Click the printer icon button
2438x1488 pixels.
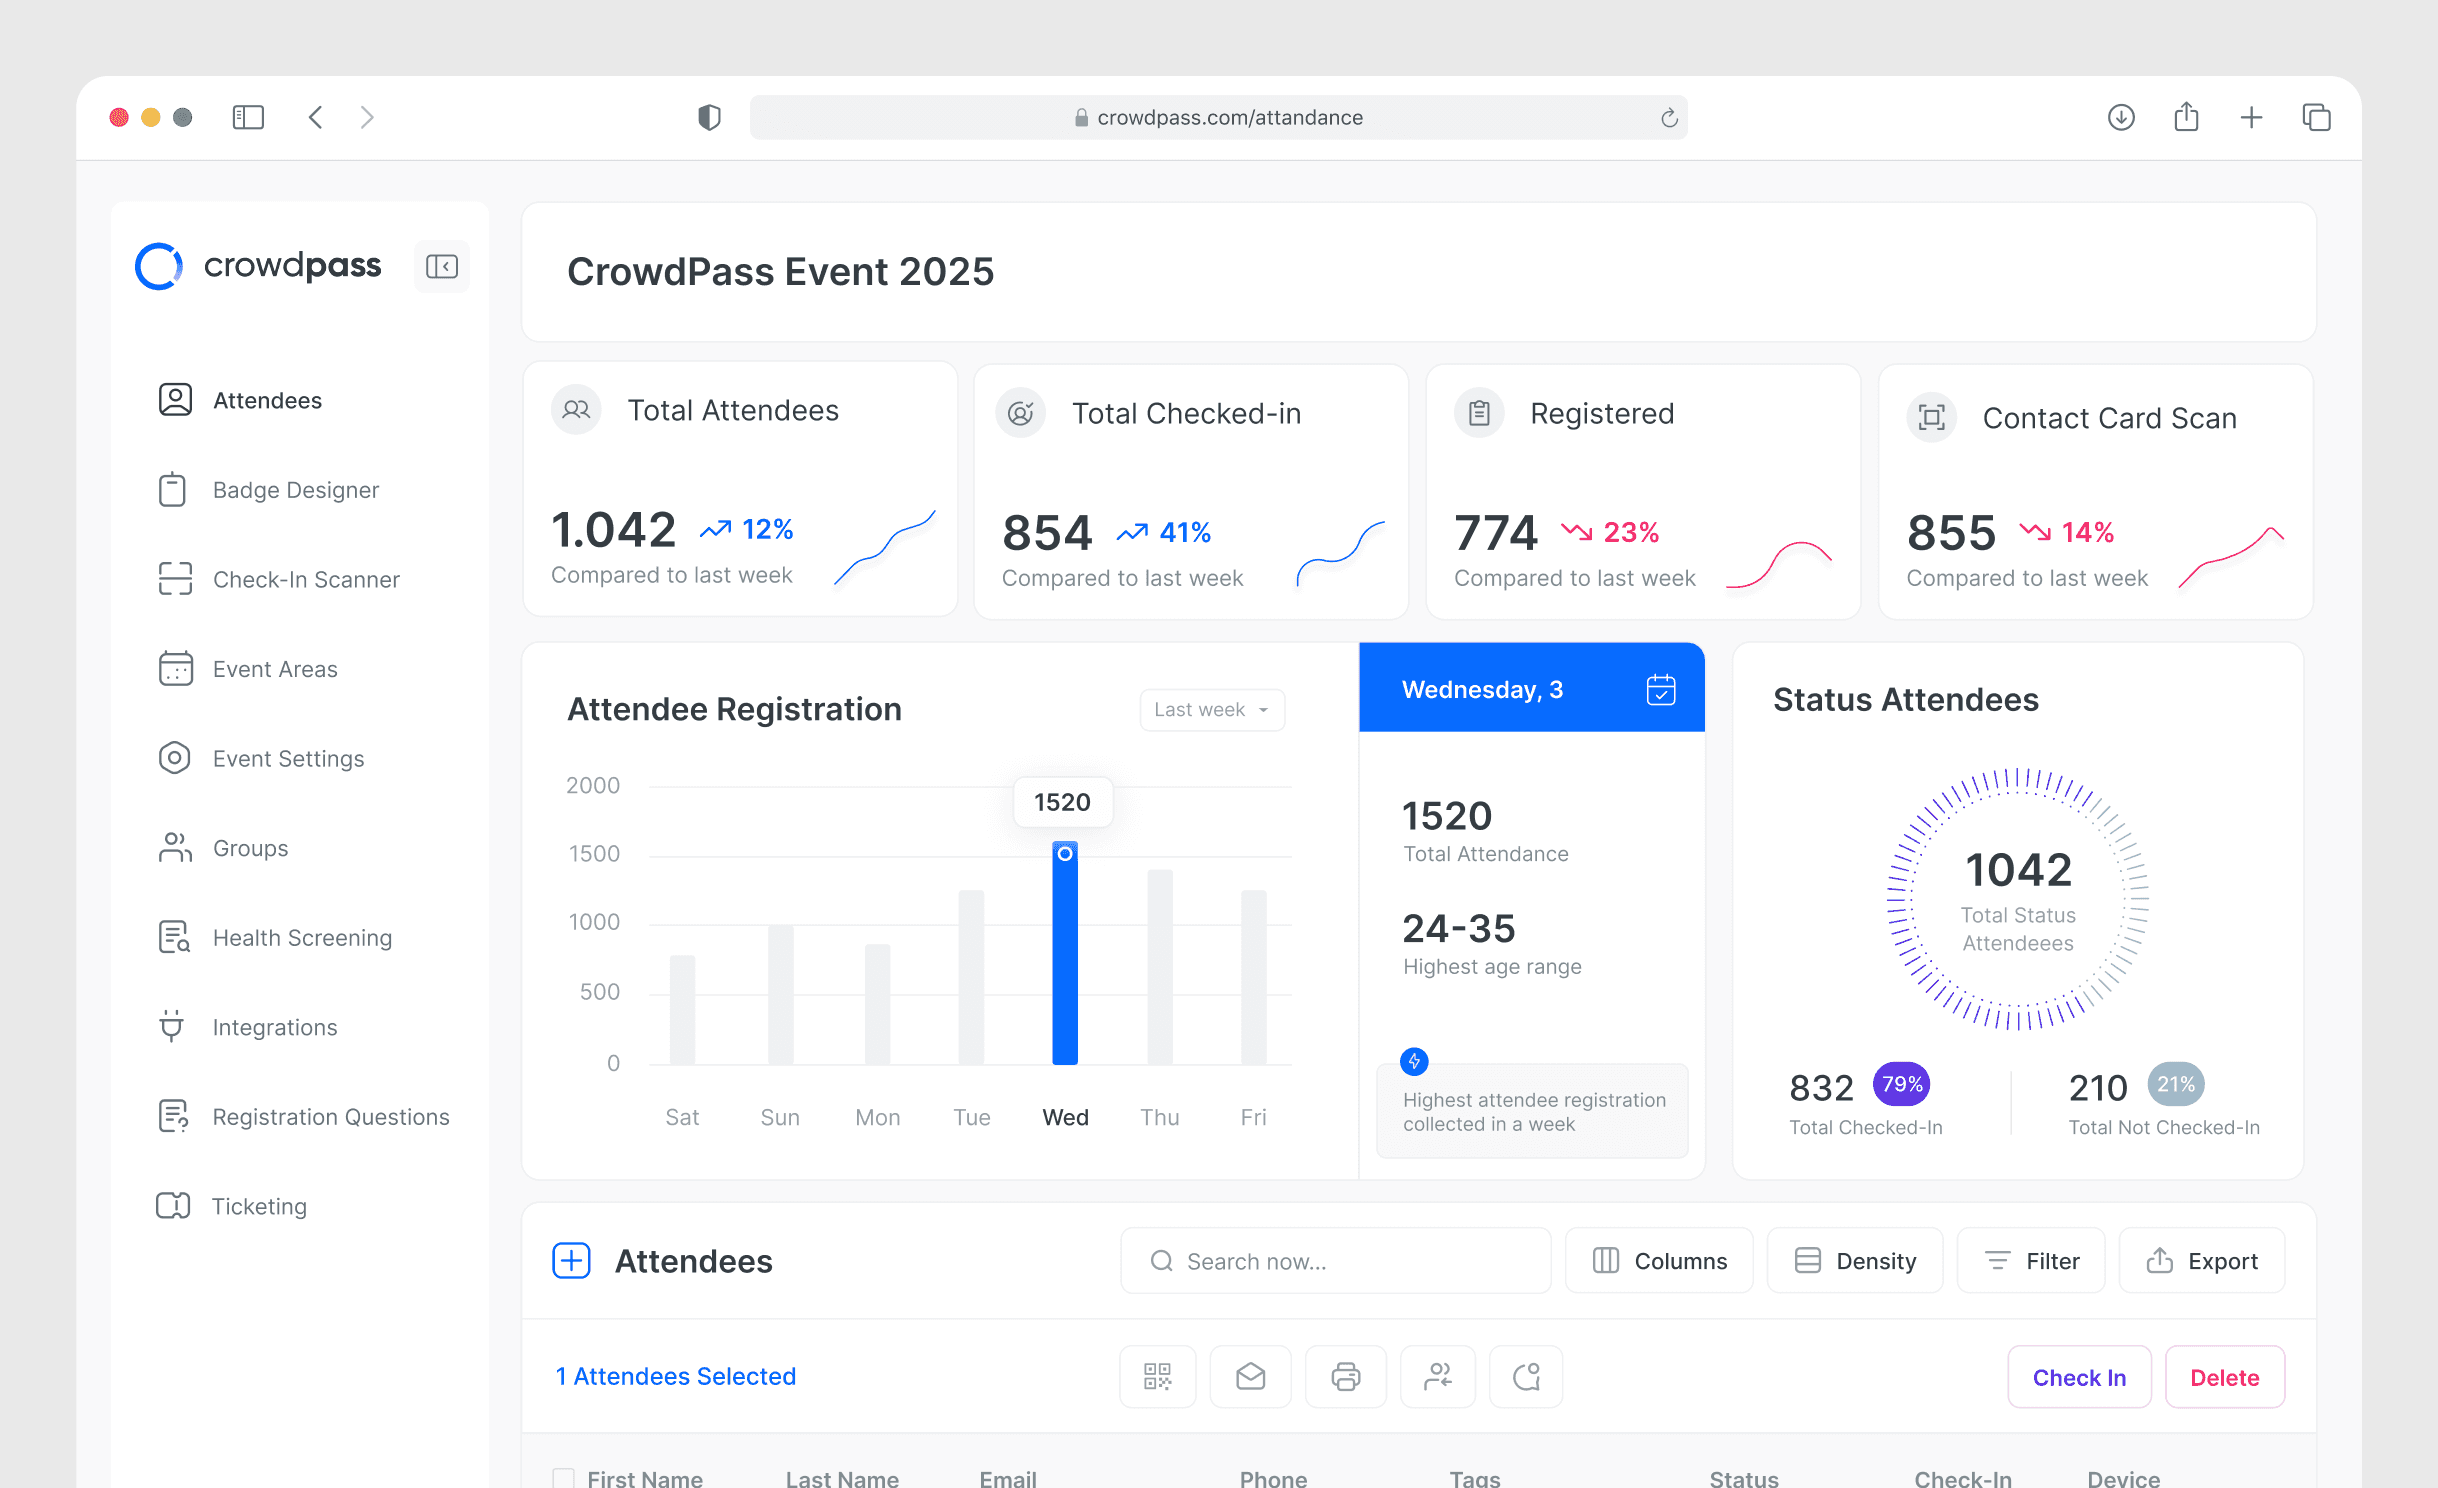(1345, 1377)
